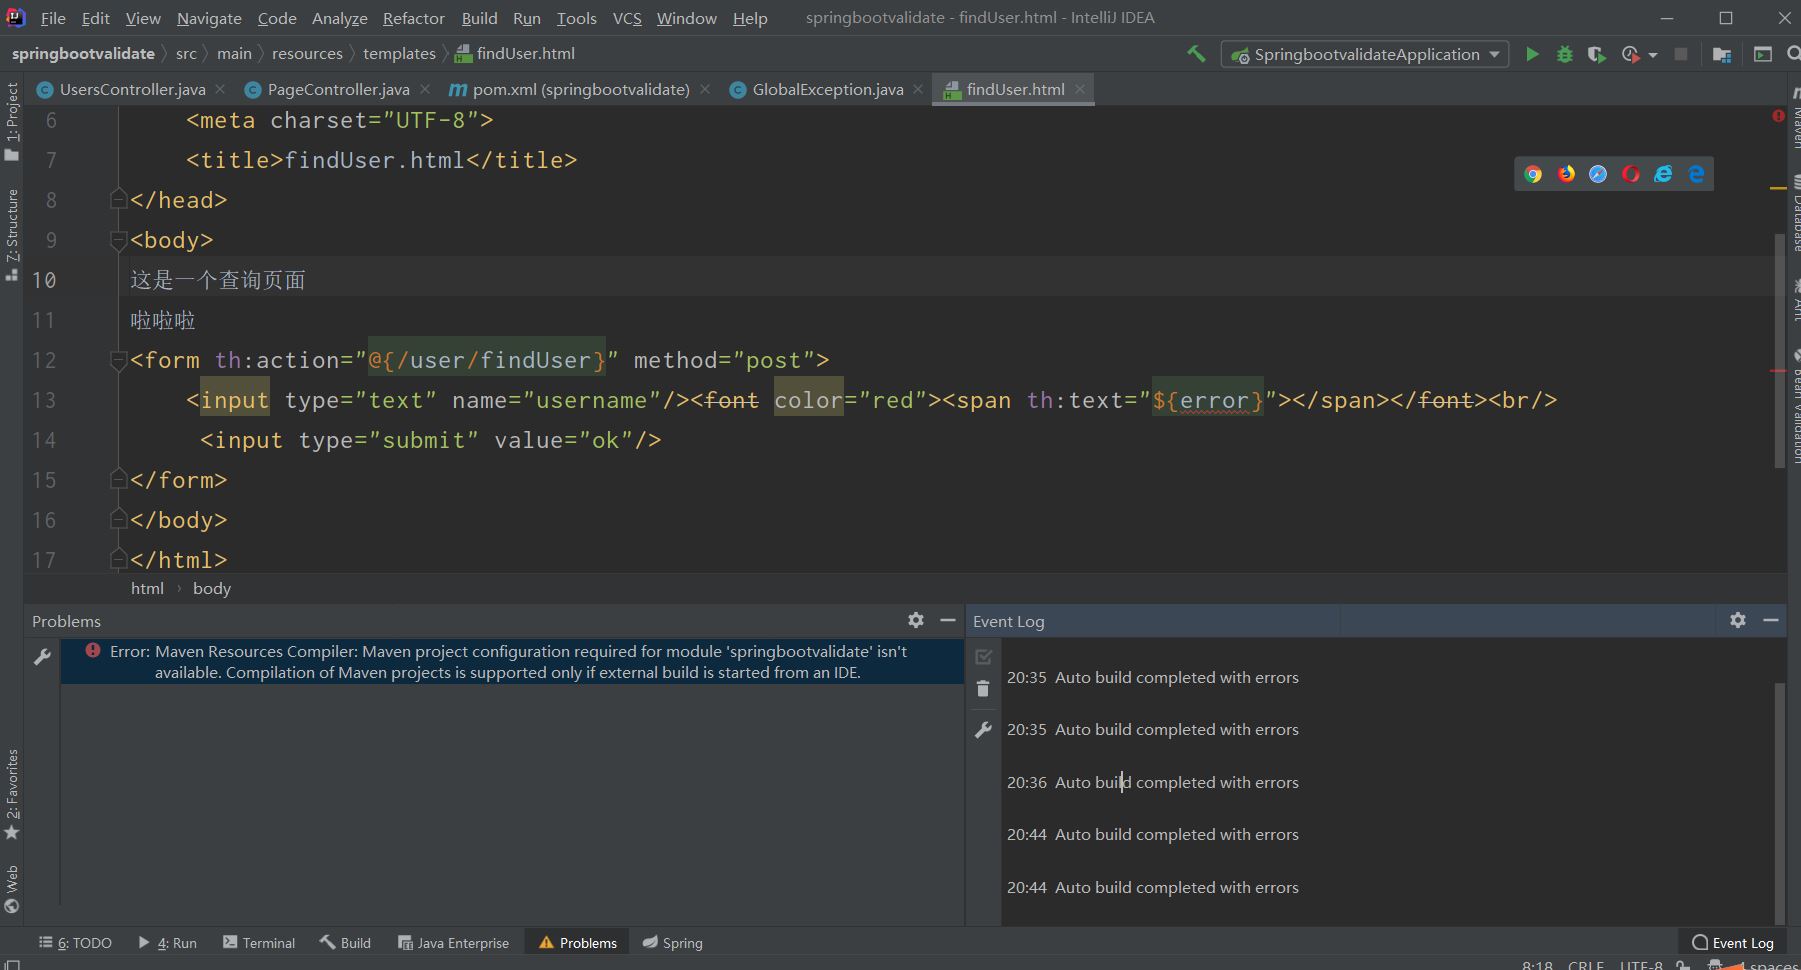Open the Navigate menu

pos(209,18)
